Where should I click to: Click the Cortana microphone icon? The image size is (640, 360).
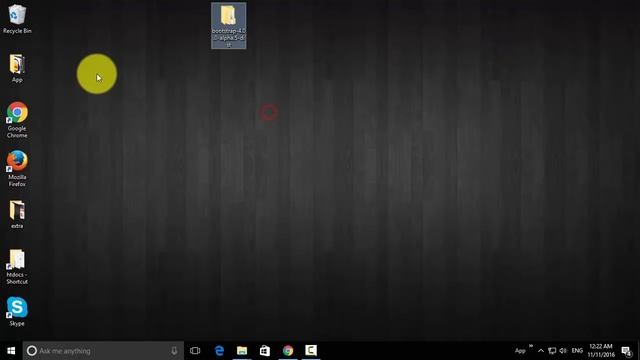coord(174,351)
